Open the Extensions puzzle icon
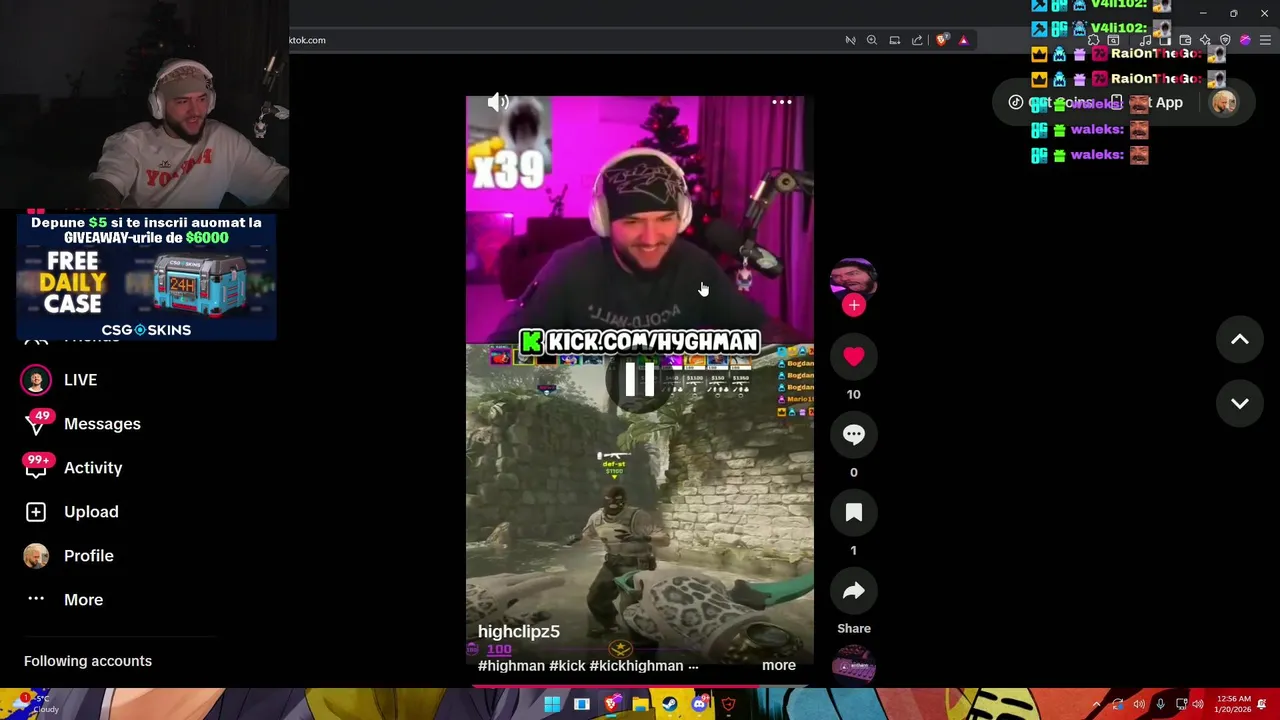 (x=1093, y=40)
